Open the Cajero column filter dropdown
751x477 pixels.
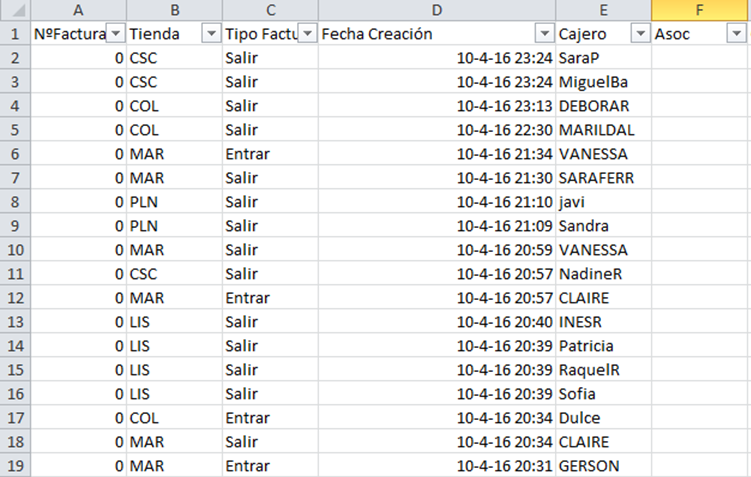(640, 34)
